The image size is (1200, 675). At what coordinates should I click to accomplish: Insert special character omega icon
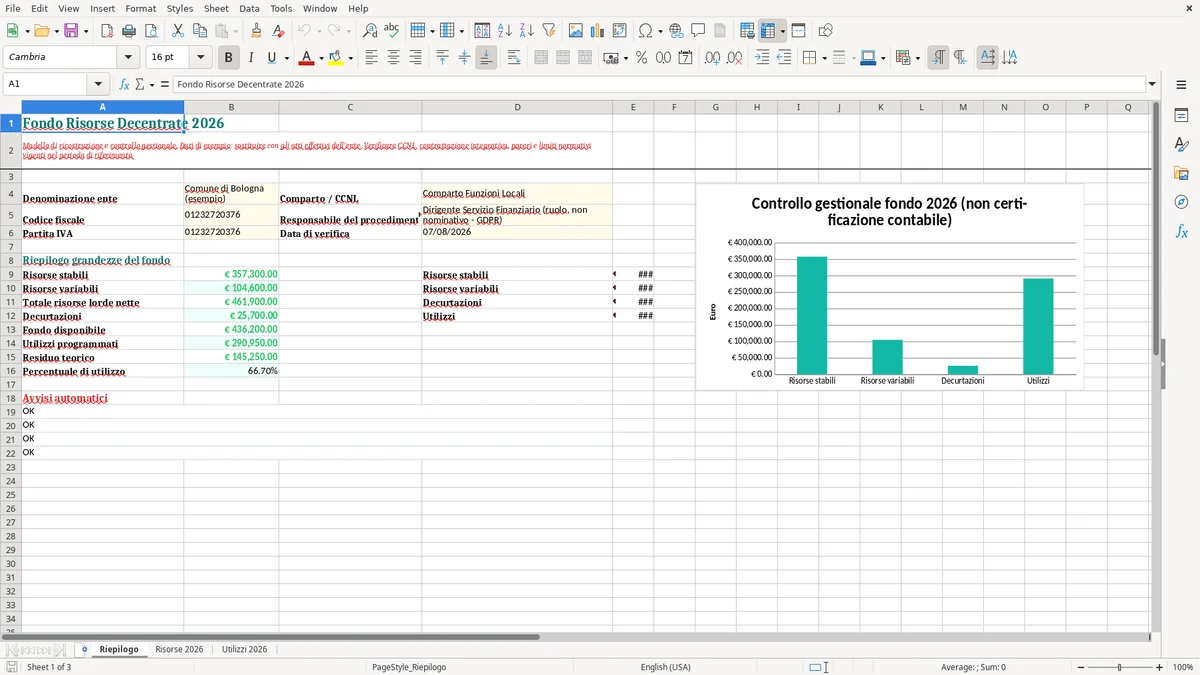pos(645,31)
